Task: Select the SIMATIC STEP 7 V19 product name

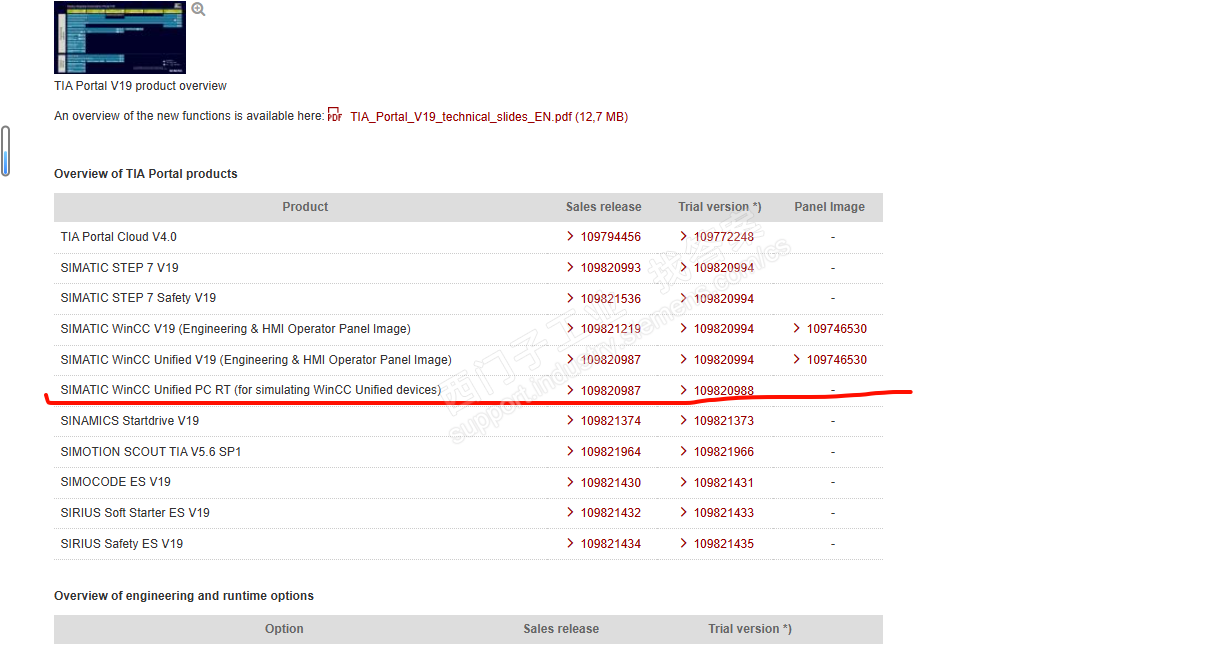Action: click(x=120, y=268)
